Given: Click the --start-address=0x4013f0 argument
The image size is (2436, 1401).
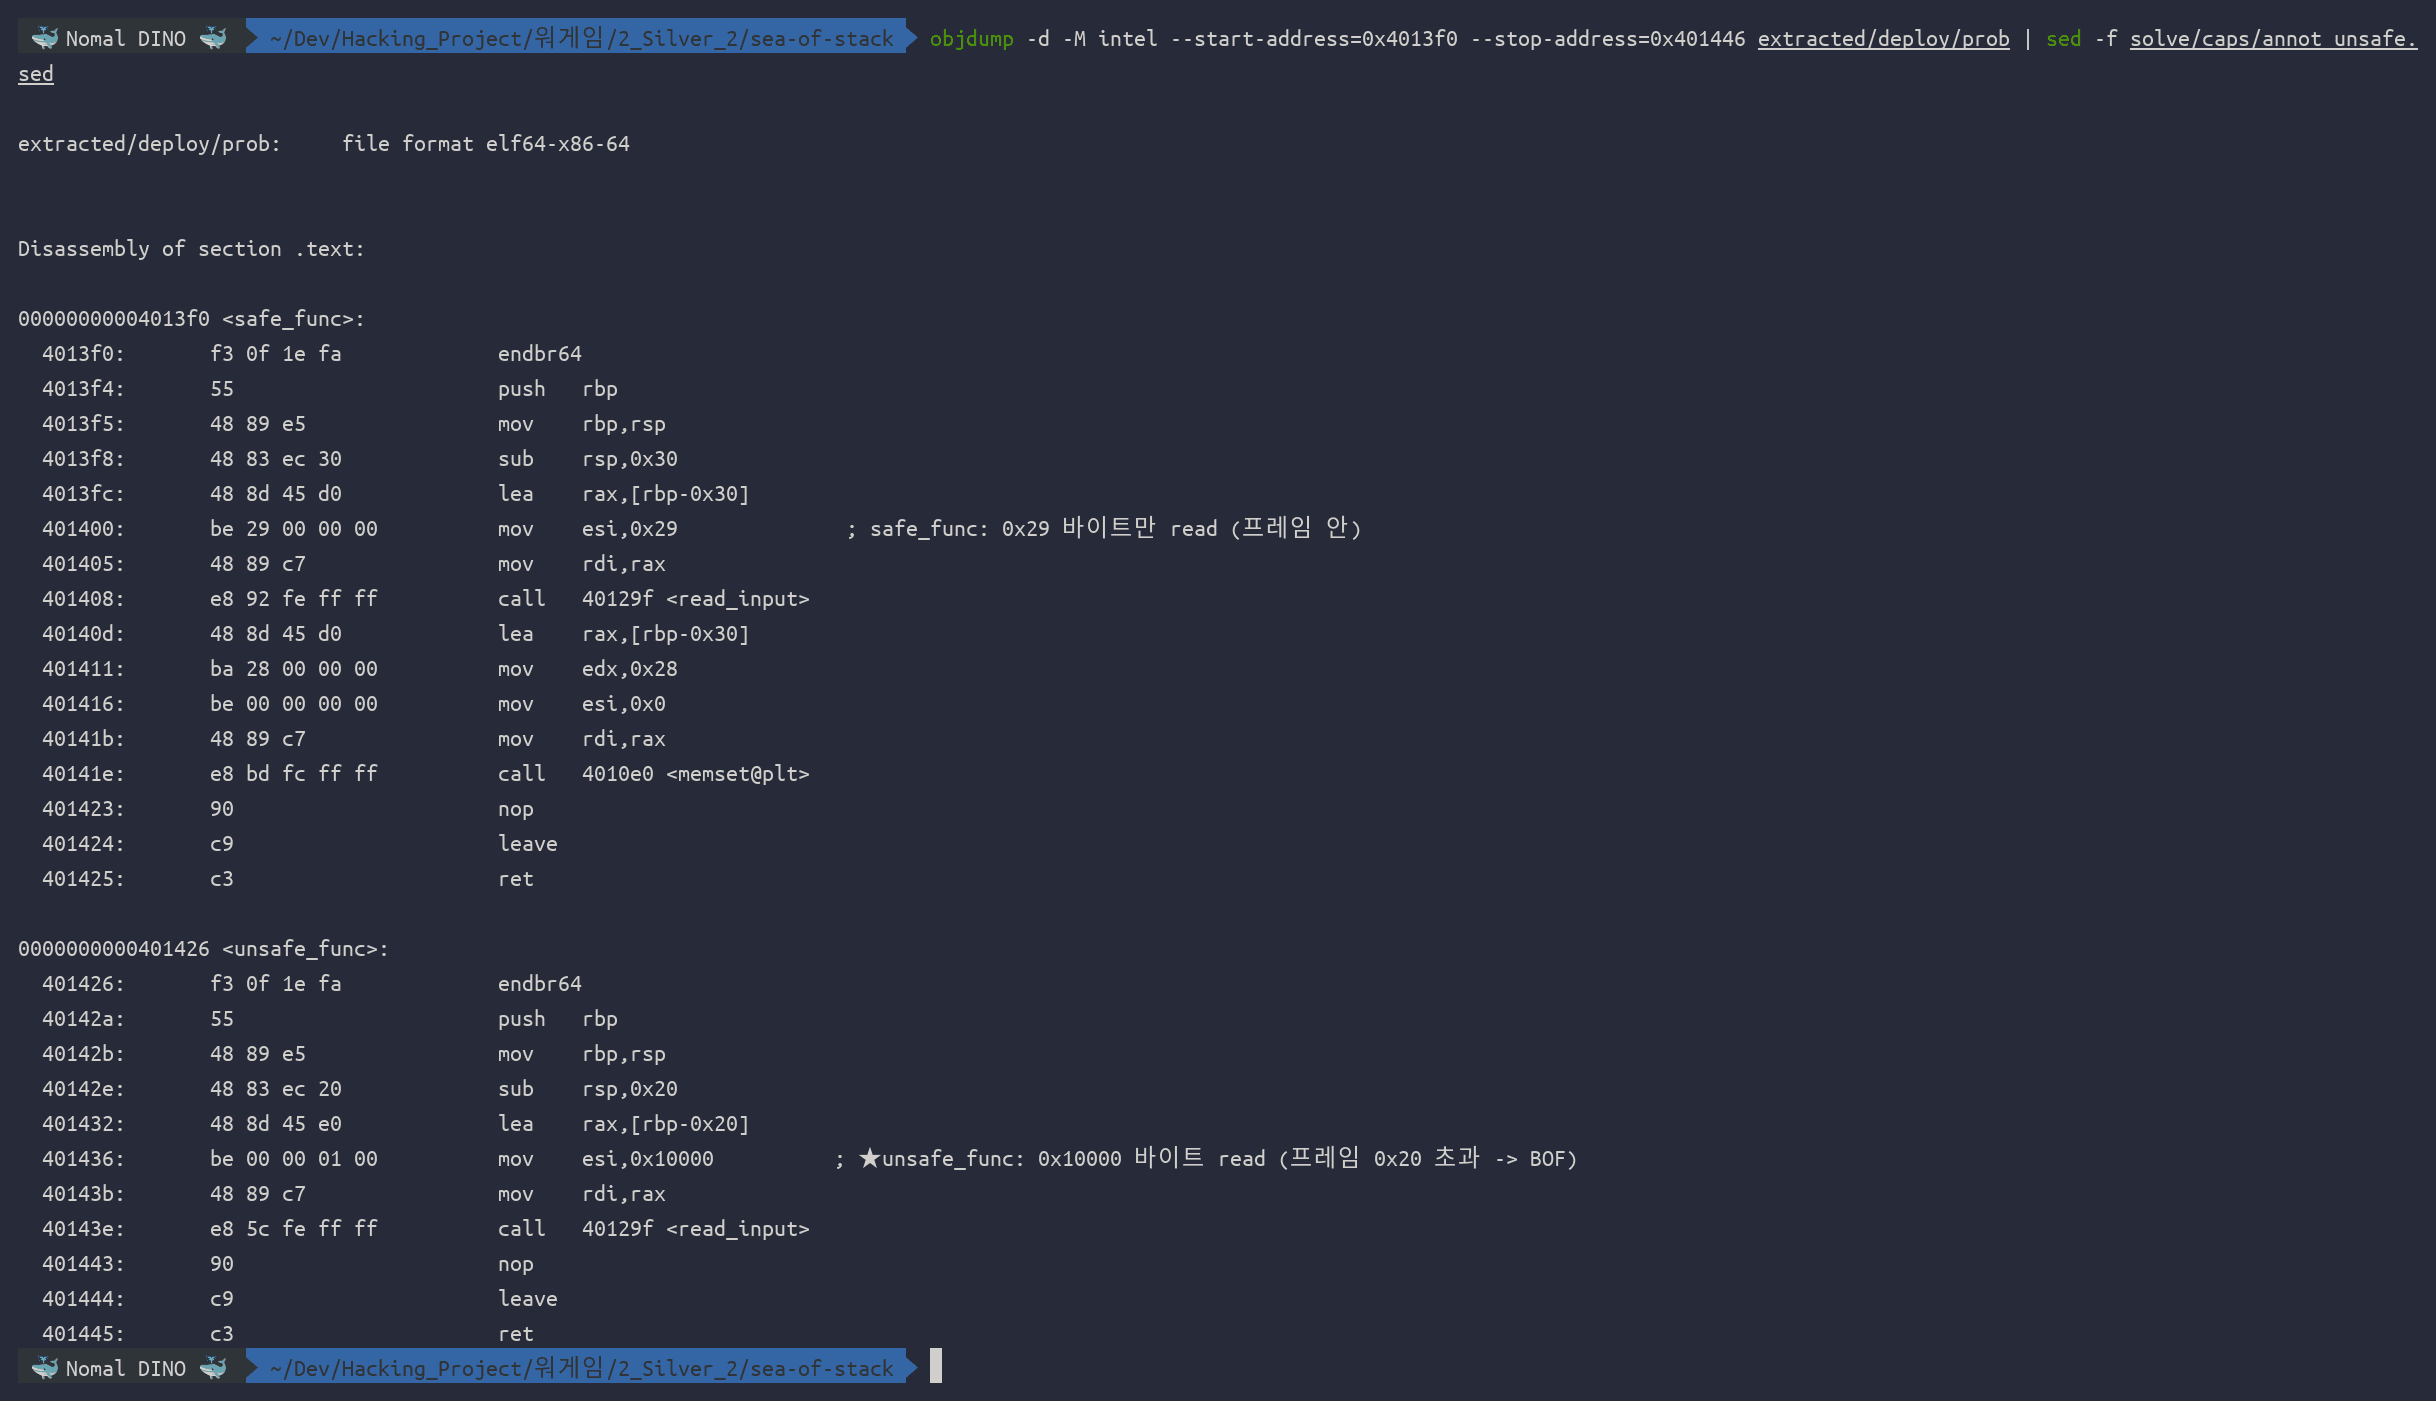Looking at the screenshot, I should click(x=1314, y=39).
